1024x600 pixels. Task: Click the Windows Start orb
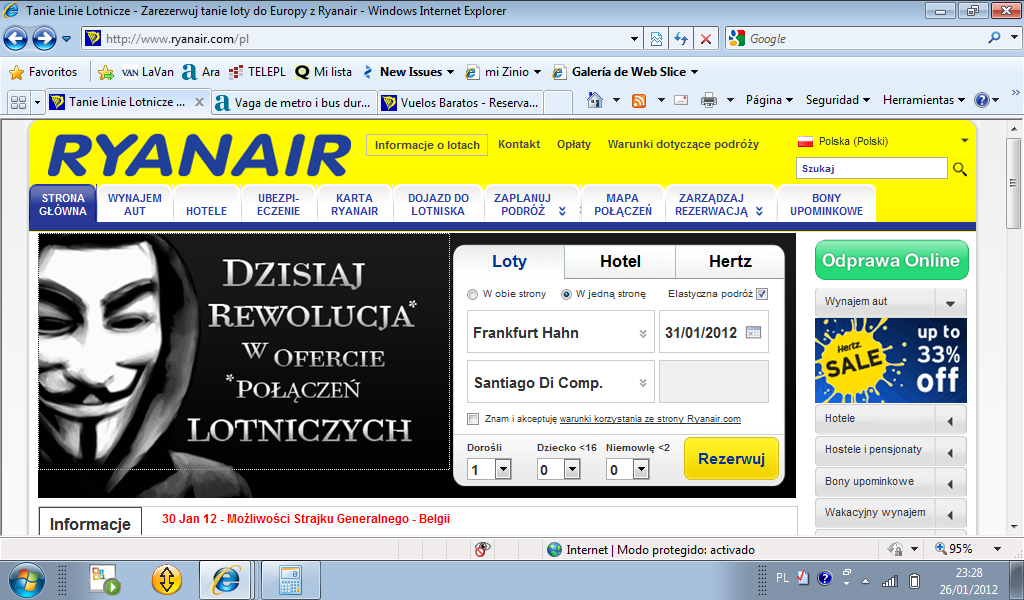27,580
